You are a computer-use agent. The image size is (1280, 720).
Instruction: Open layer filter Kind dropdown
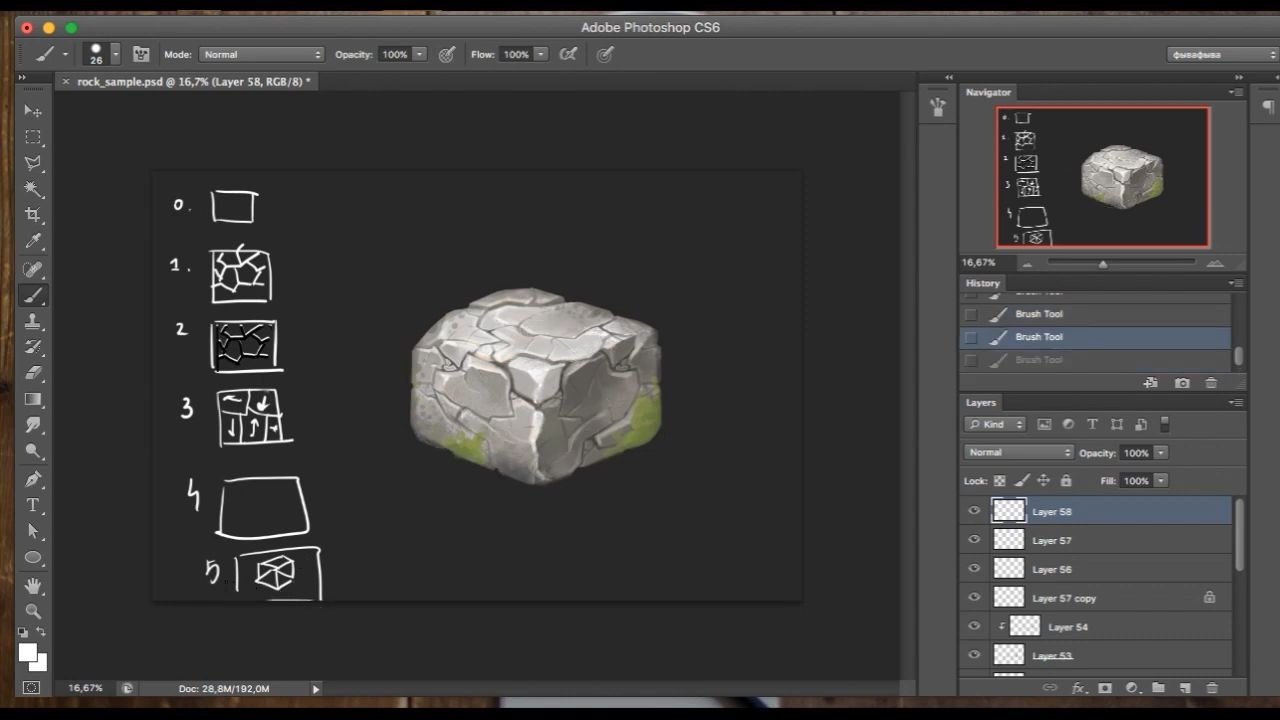[x=995, y=424]
